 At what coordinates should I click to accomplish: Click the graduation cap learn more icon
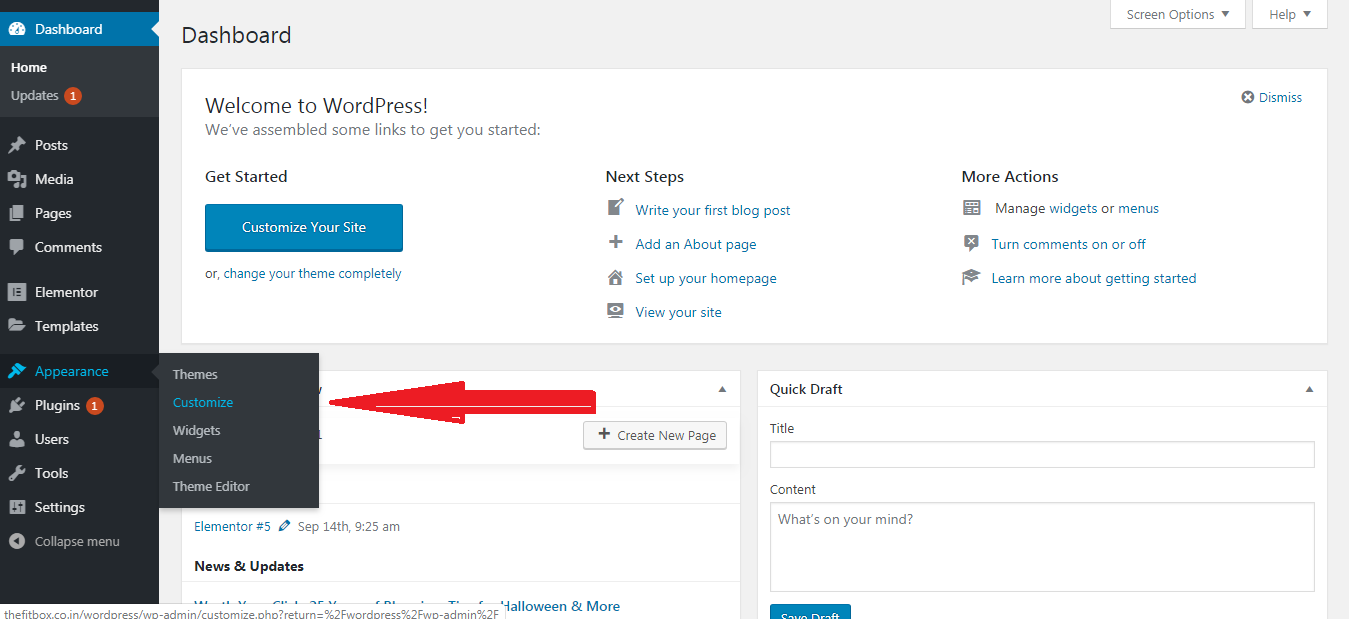(x=971, y=277)
